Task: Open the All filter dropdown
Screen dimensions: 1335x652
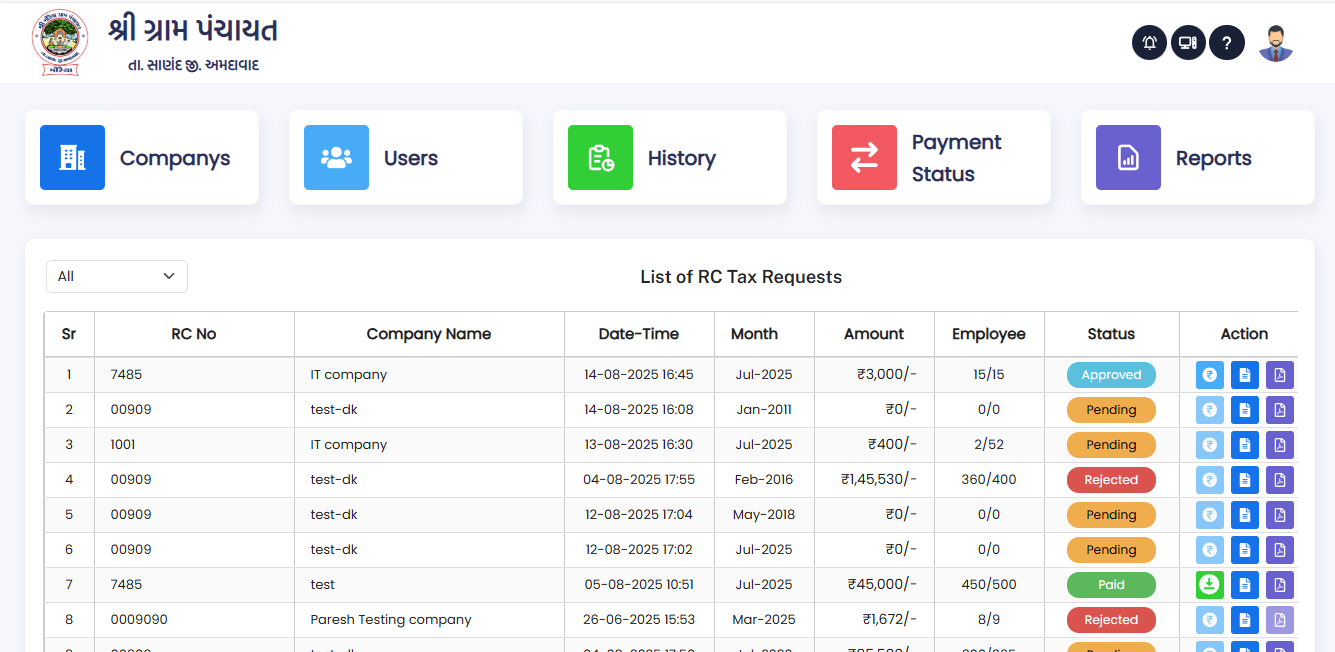Action: point(116,276)
